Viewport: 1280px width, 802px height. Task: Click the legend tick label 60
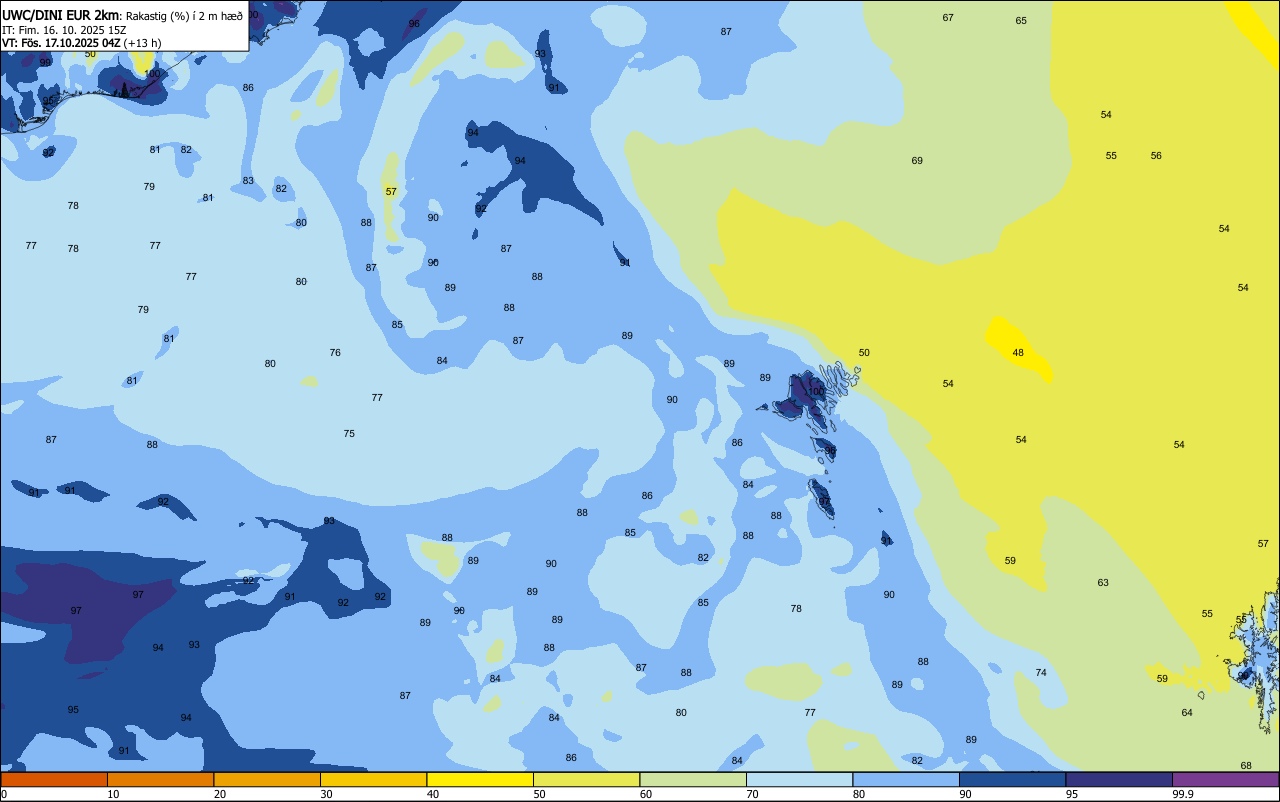coord(646,794)
